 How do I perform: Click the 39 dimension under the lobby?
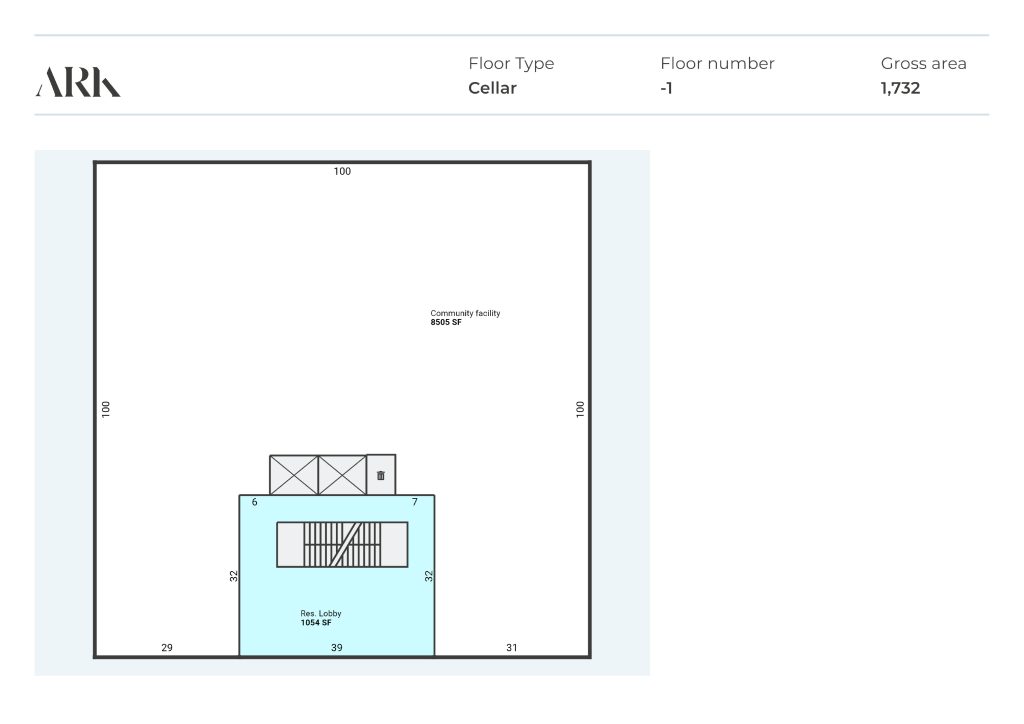pyautogui.click(x=337, y=648)
